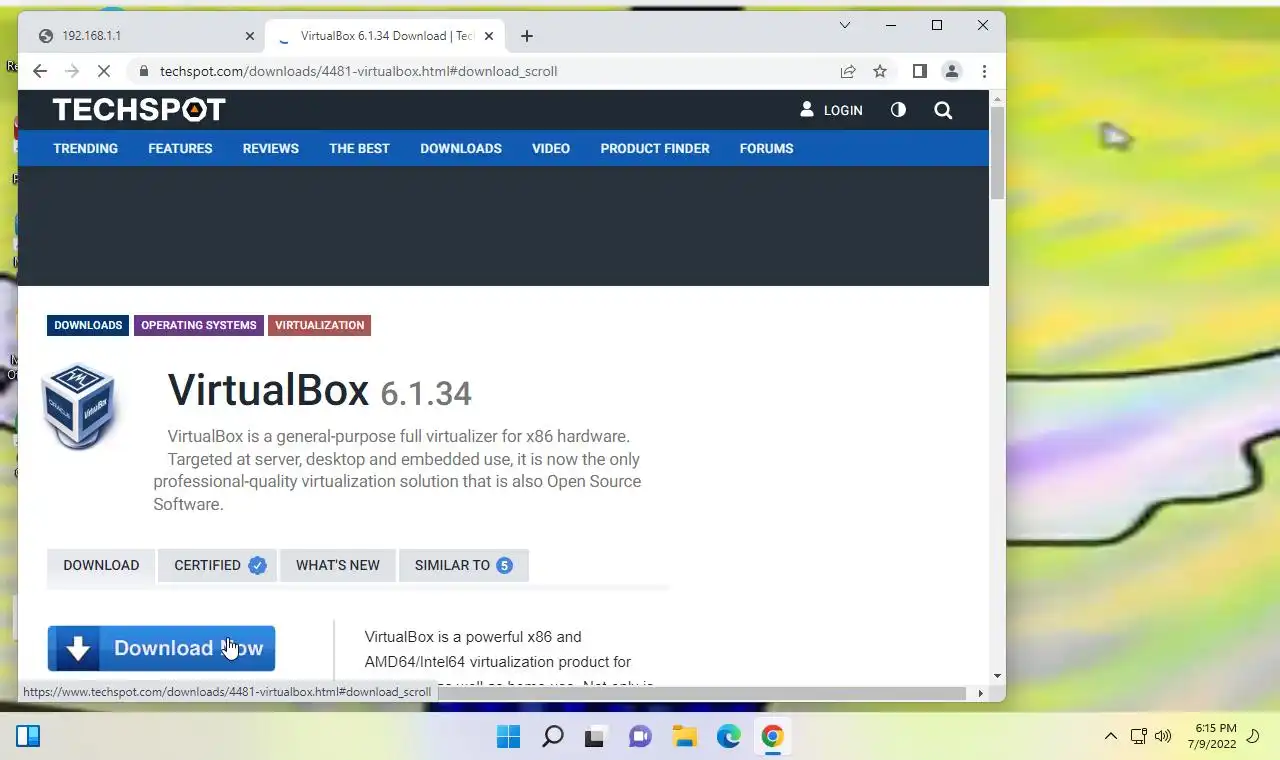
Task: Click the Virtualization tag
Action: click(x=319, y=325)
